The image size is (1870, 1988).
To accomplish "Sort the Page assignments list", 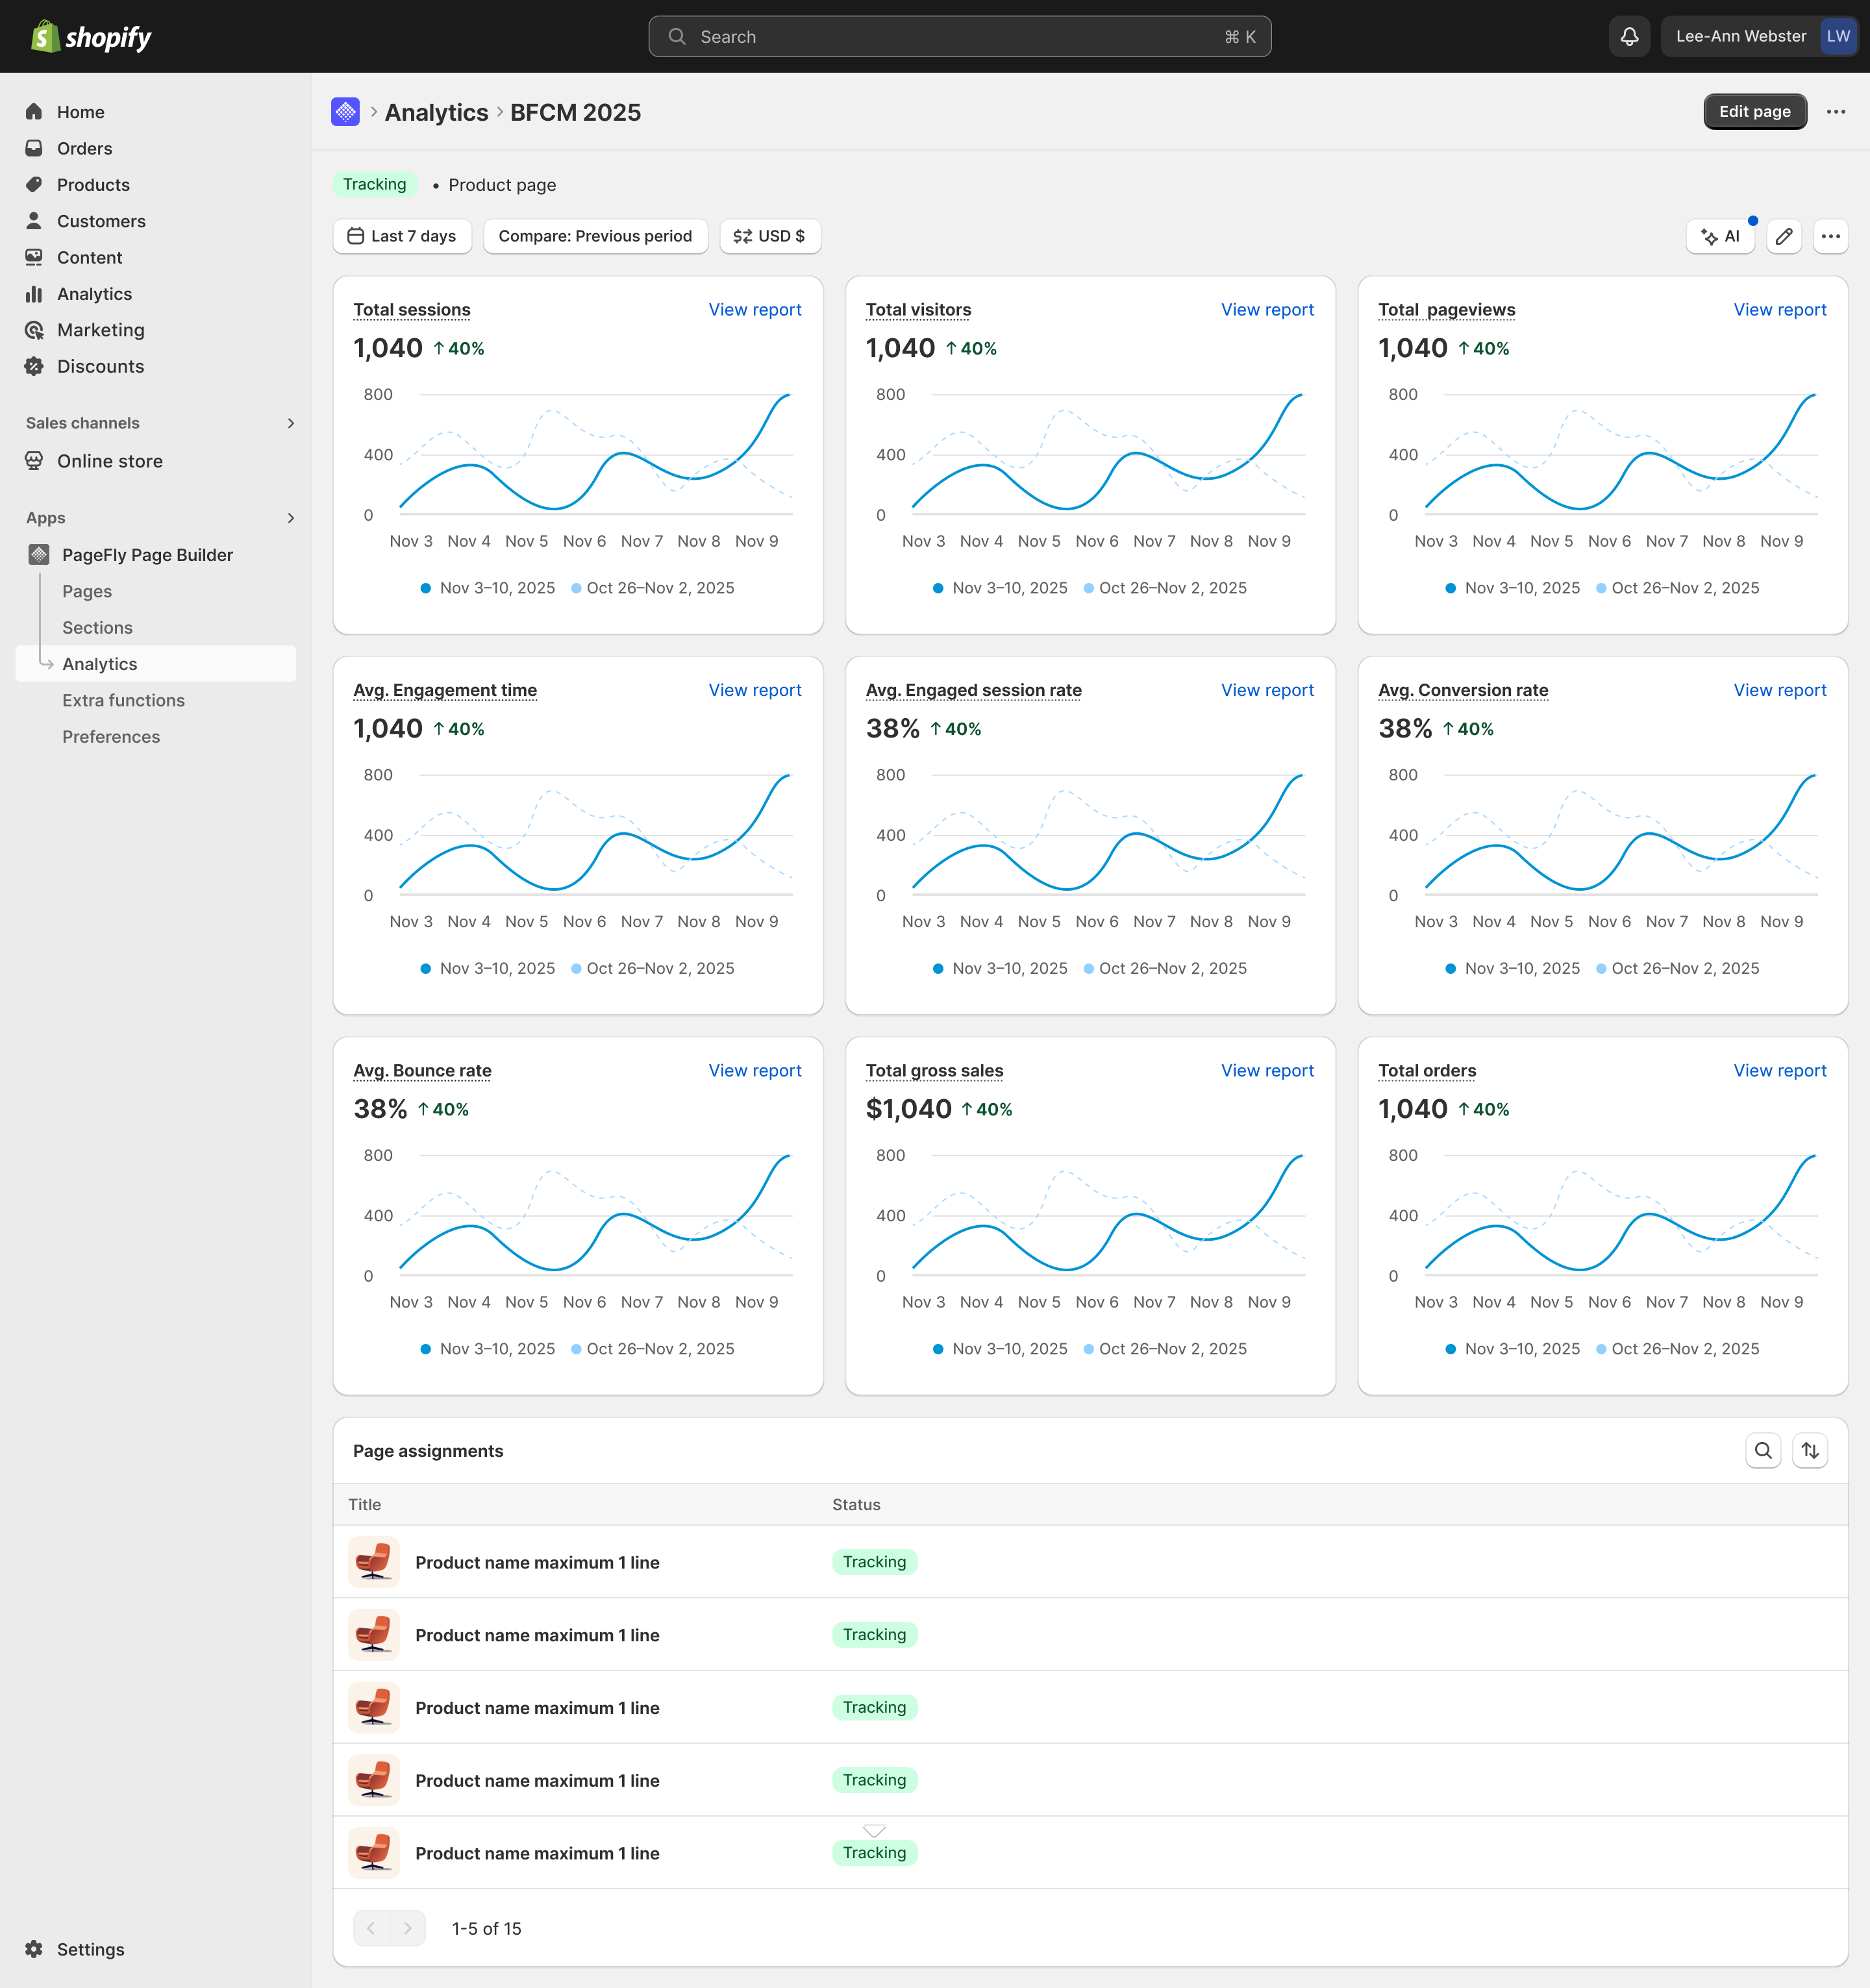I will pyautogui.click(x=1810, y=1450).
